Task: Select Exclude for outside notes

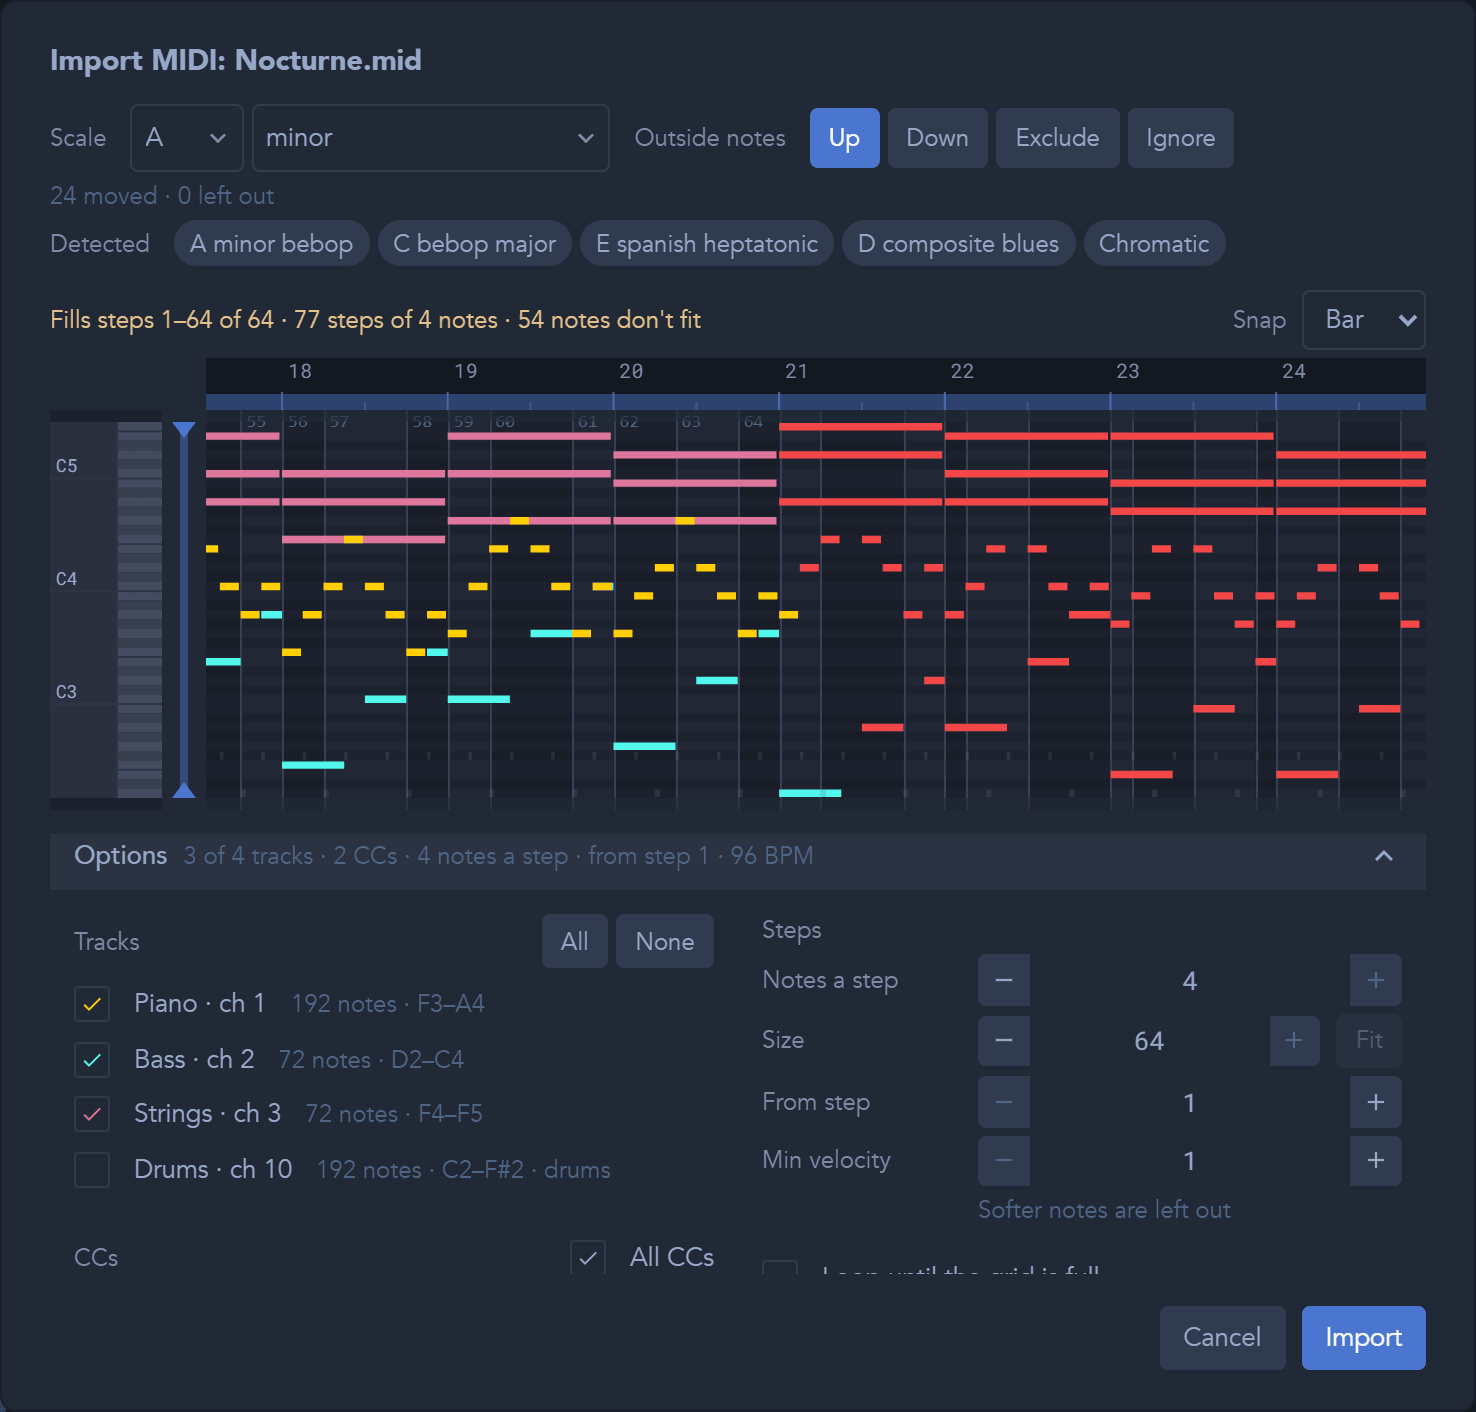Action: click(x=1057, y=138)
